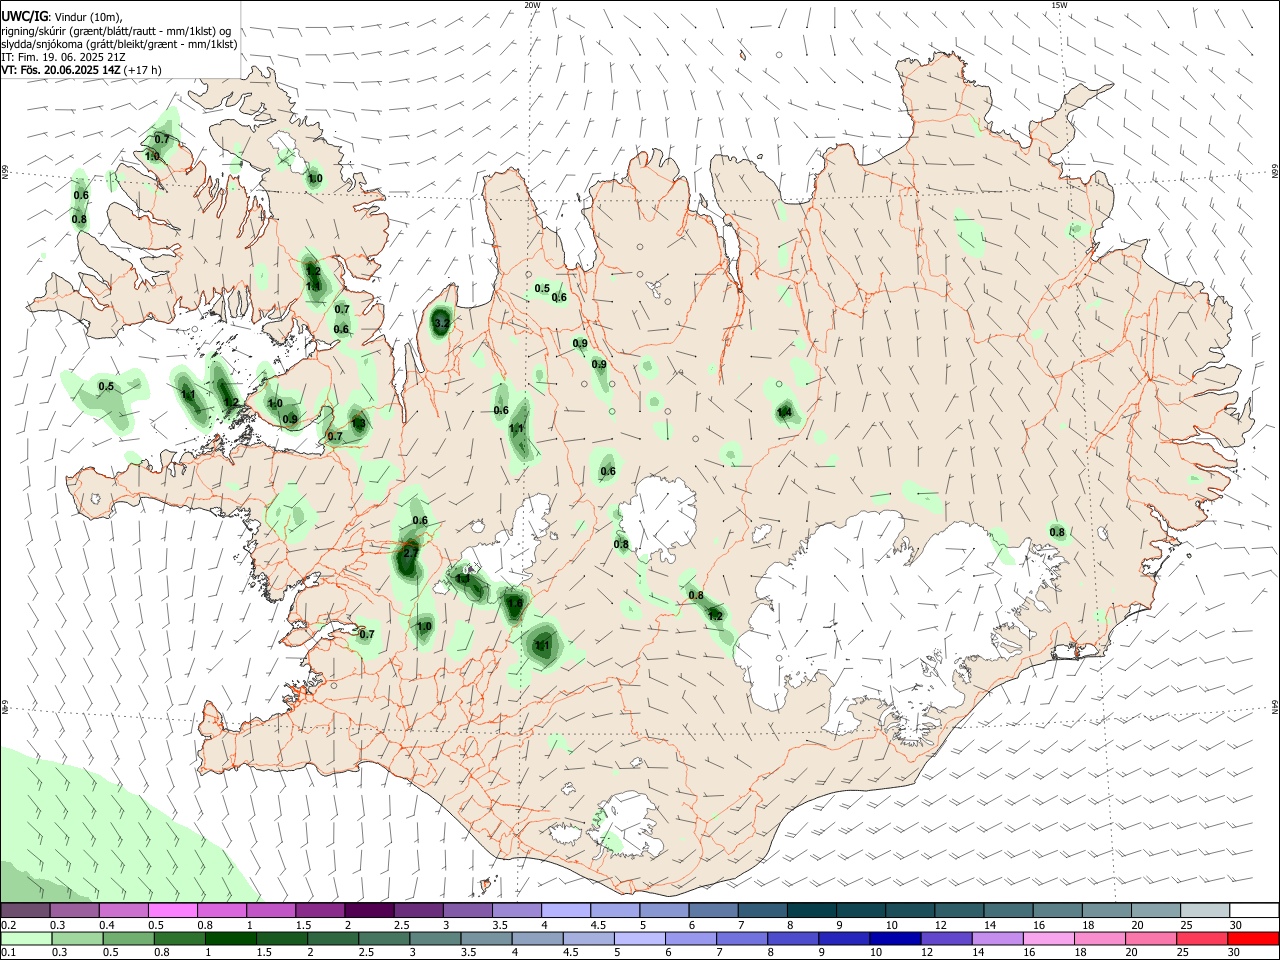Select the lilac 14 swatch in lower legend row

[998, 939]
